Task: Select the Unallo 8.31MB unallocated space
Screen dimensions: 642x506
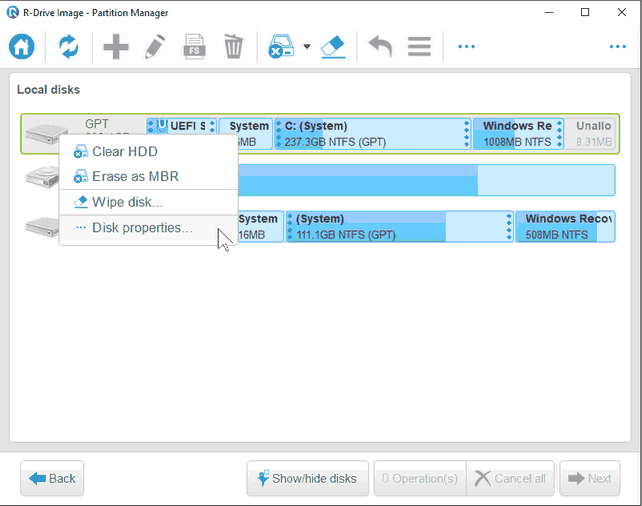Action: pos(590,134)
